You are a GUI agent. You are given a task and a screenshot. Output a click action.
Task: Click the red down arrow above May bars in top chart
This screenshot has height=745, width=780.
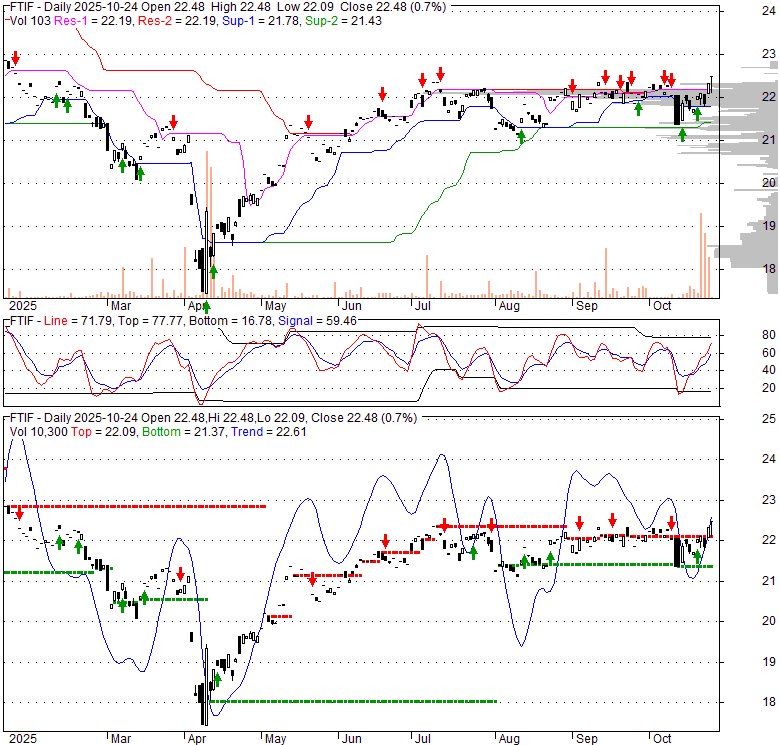tap(308, 122)
